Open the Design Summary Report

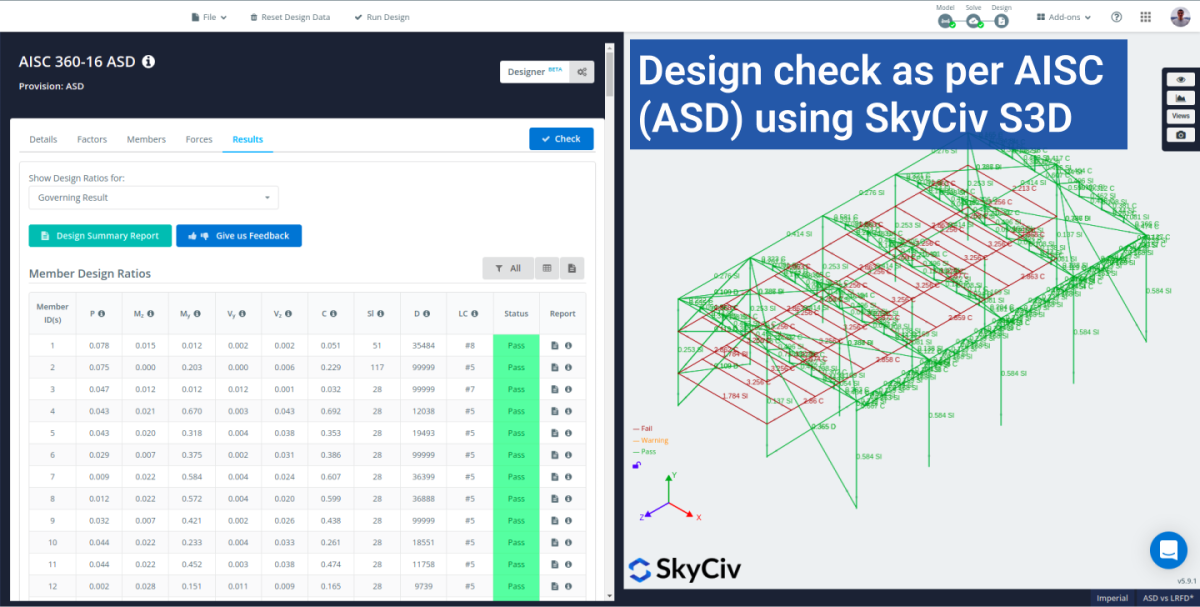tap(100, 236)
